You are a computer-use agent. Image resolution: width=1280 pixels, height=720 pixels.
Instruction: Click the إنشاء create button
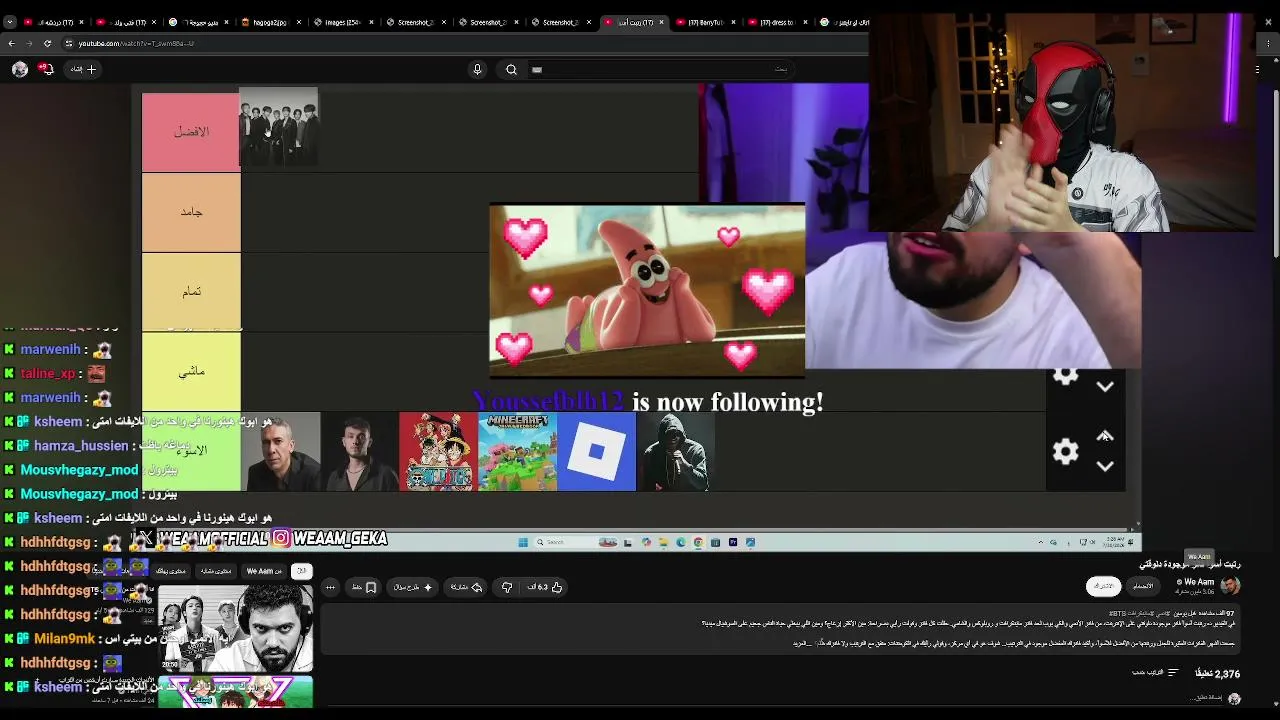click(83, 69)
